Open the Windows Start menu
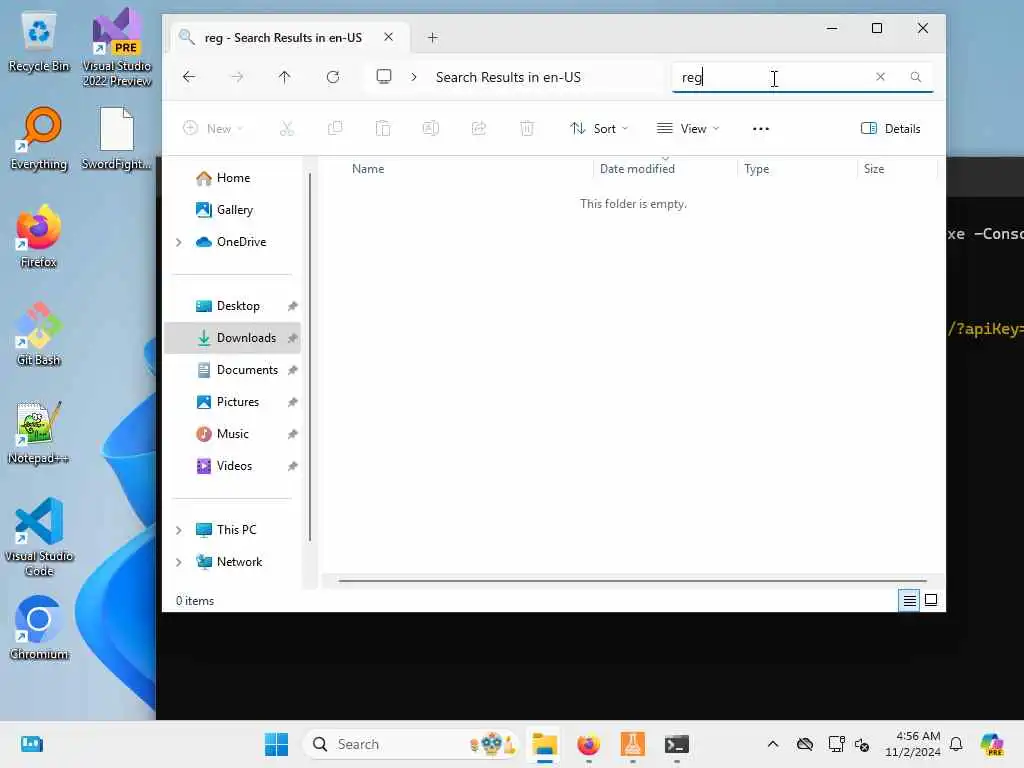 [x=276, y=744]
